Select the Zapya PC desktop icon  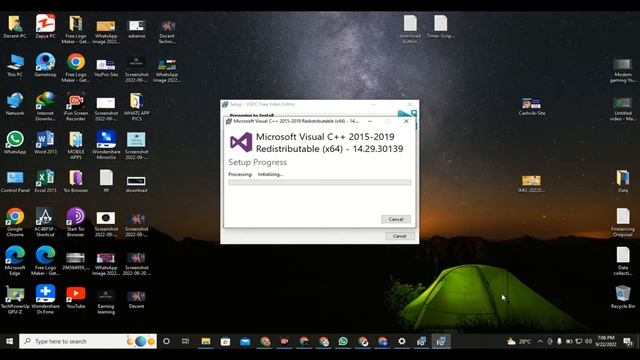point(45,27)
